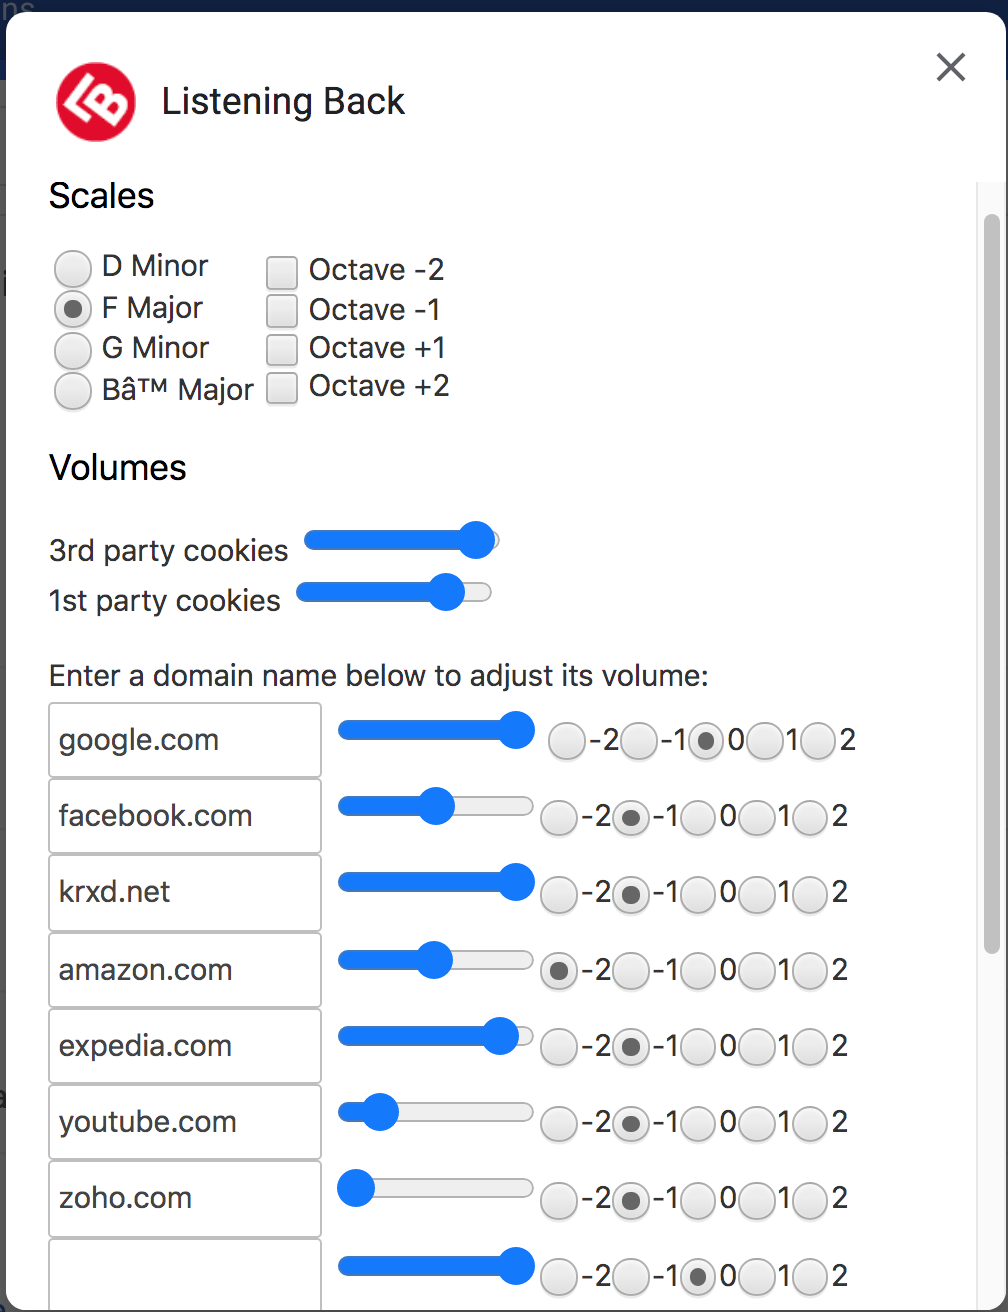Choose the B♭ Major scale option
Image resolution: width=1008 pixels, height=1312 pixels.
[73, 391]
